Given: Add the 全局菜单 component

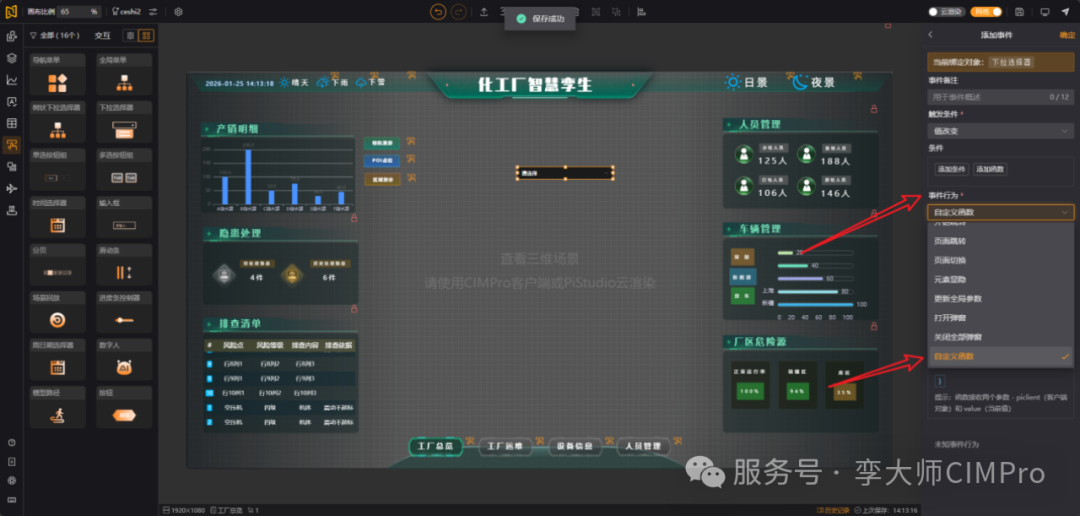Looking at the screenshot, I should tap(124, 74).
